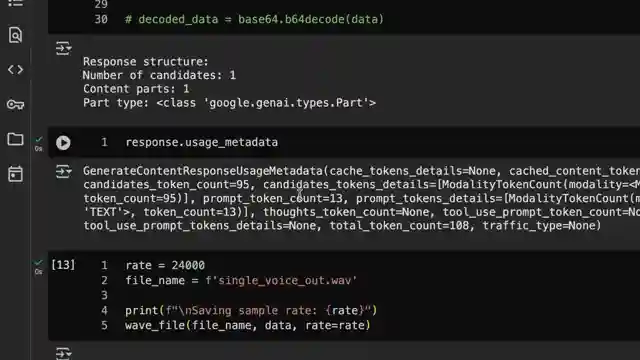Viewport: 640px width, 360px height.
Task: Click the print saving sample rate line
Action: tap(251, 311)
